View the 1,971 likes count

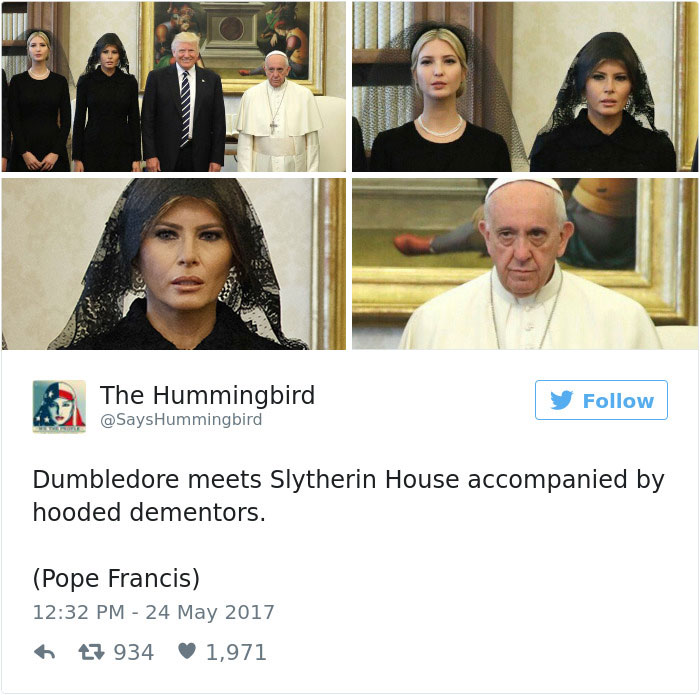coord(236,652)
